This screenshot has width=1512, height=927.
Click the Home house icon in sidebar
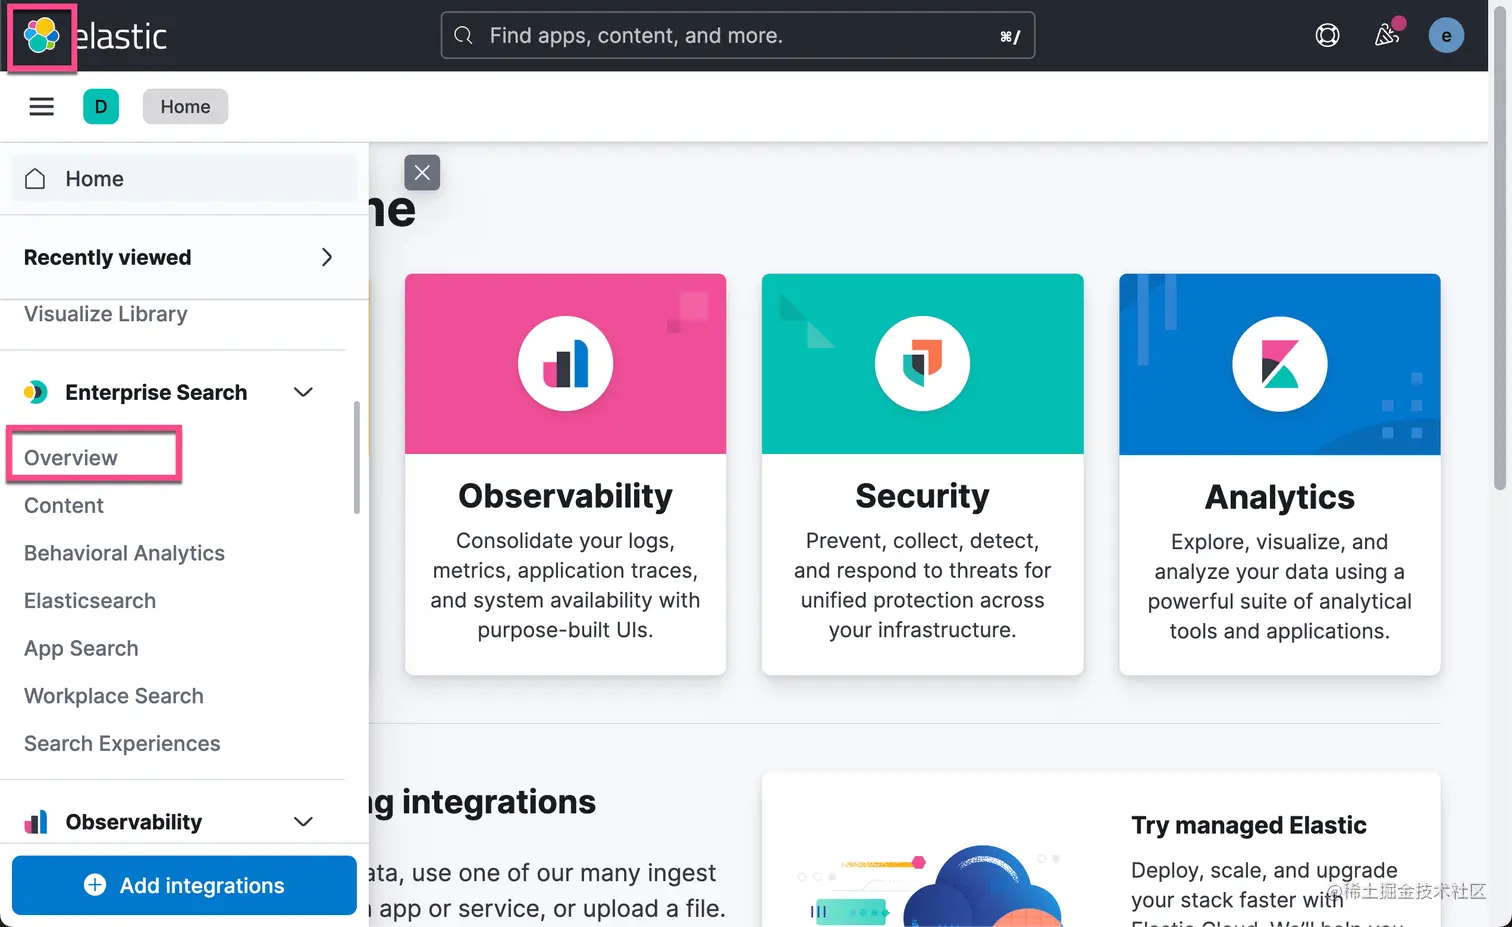[35, 179]
